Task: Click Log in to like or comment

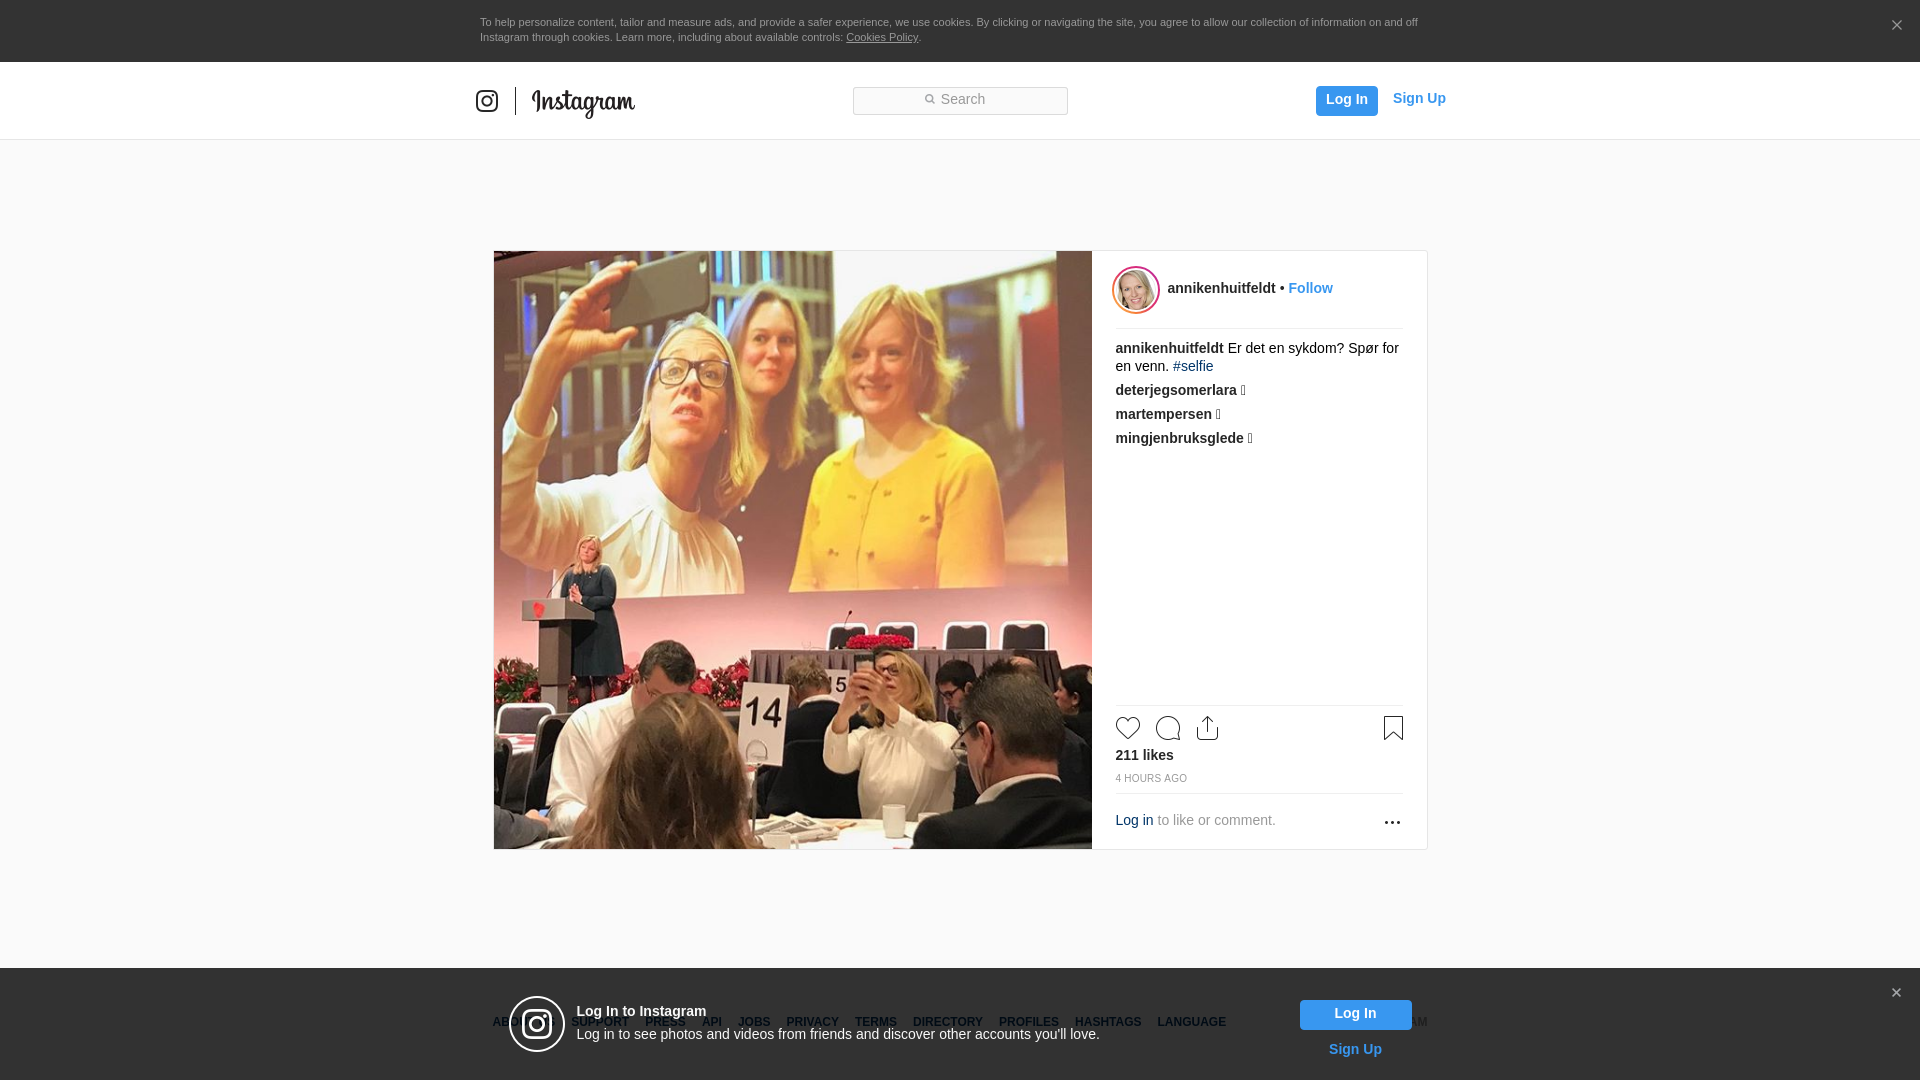Action: point(1134,820)
